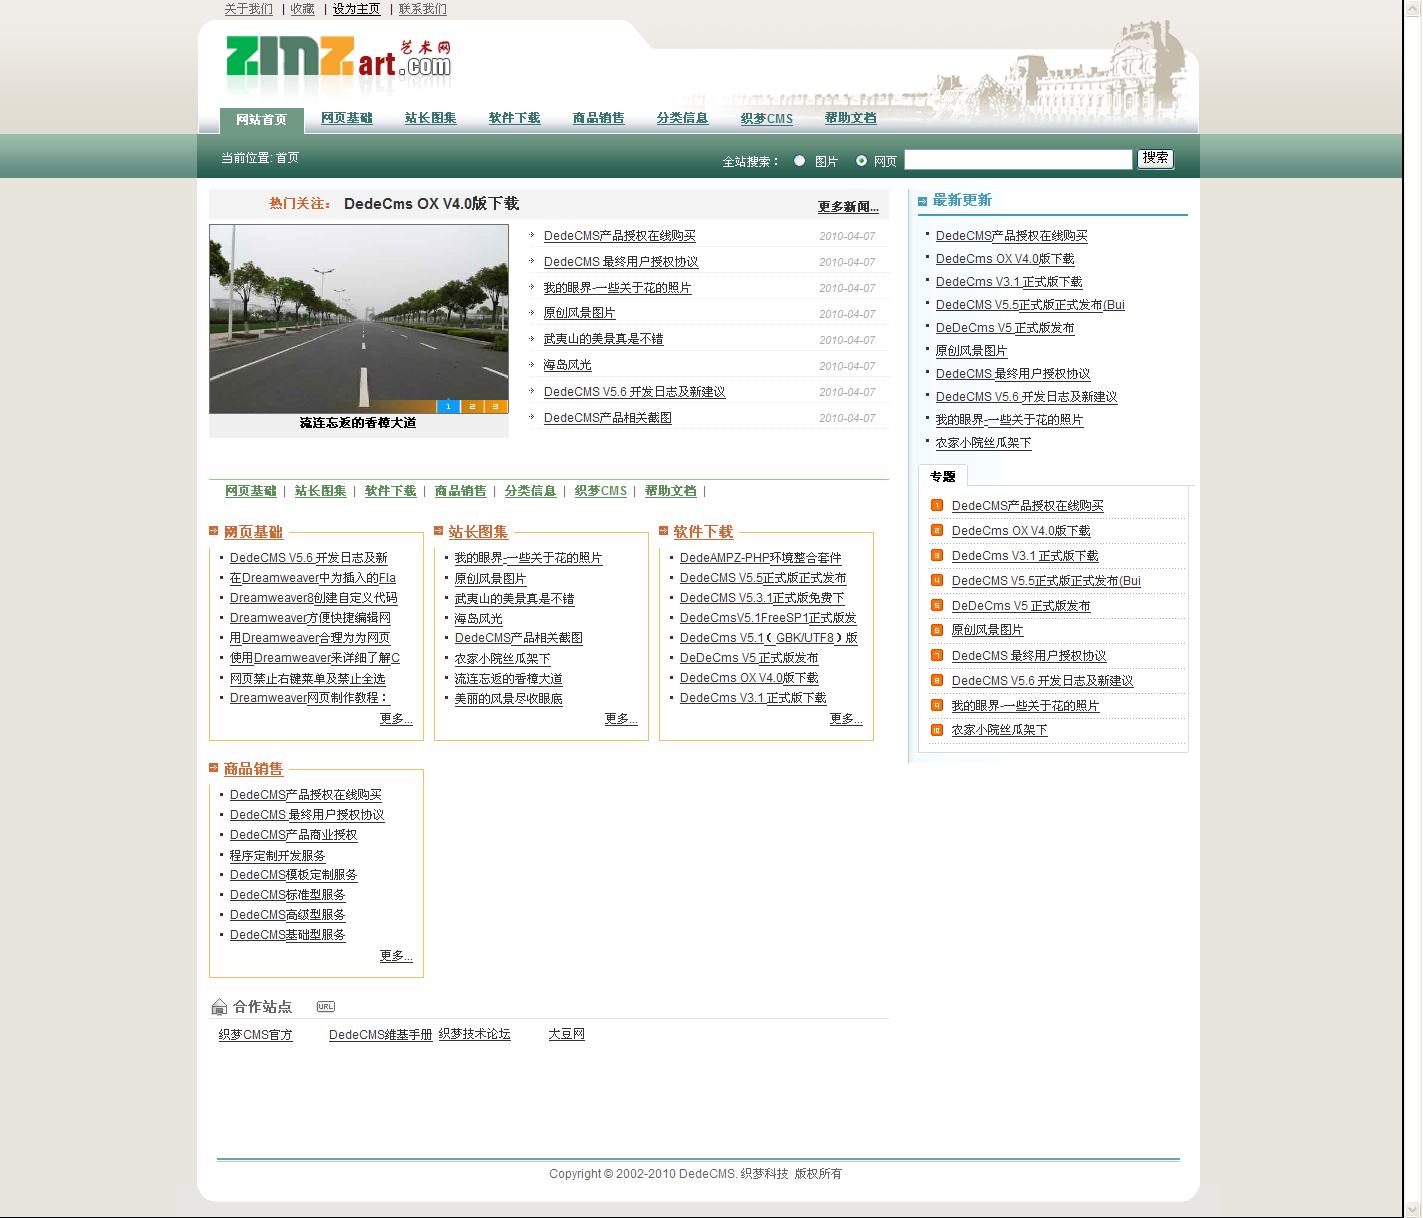Click the number 10 icon in the 专题 list
Viewport: 1423px width, 1218px height.
pos(937,730)
